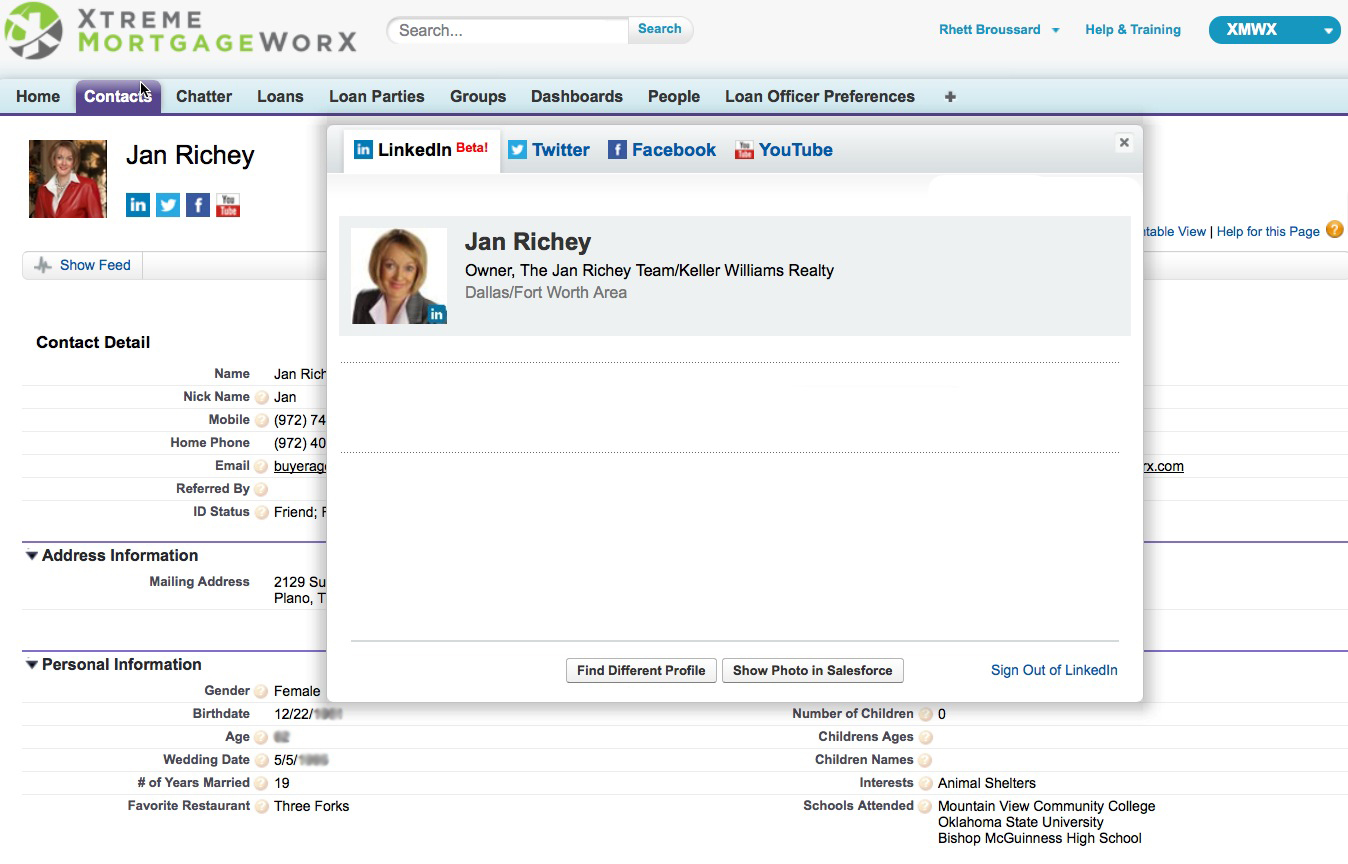
Task: Open the Loan Parties tab
Action: [x=377, y=97]
